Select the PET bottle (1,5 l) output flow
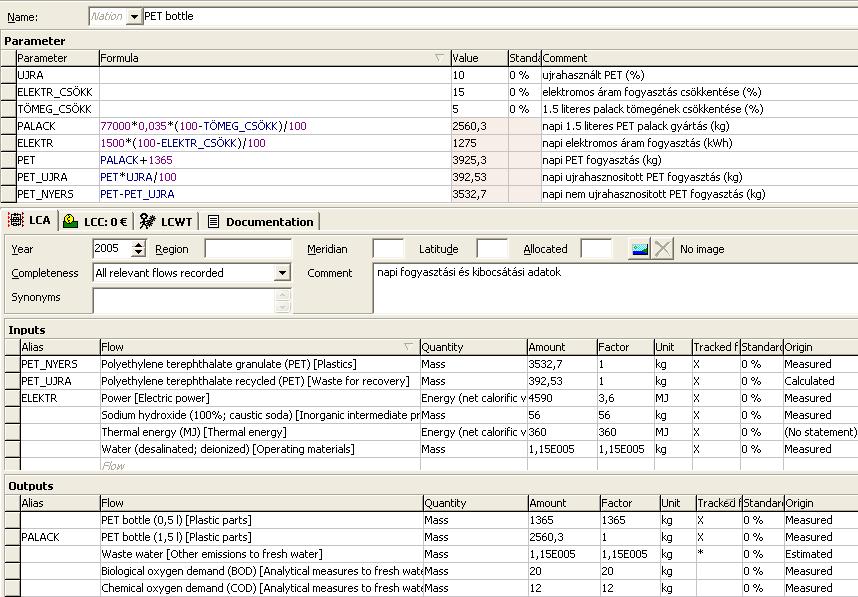 tap(176, 537)
